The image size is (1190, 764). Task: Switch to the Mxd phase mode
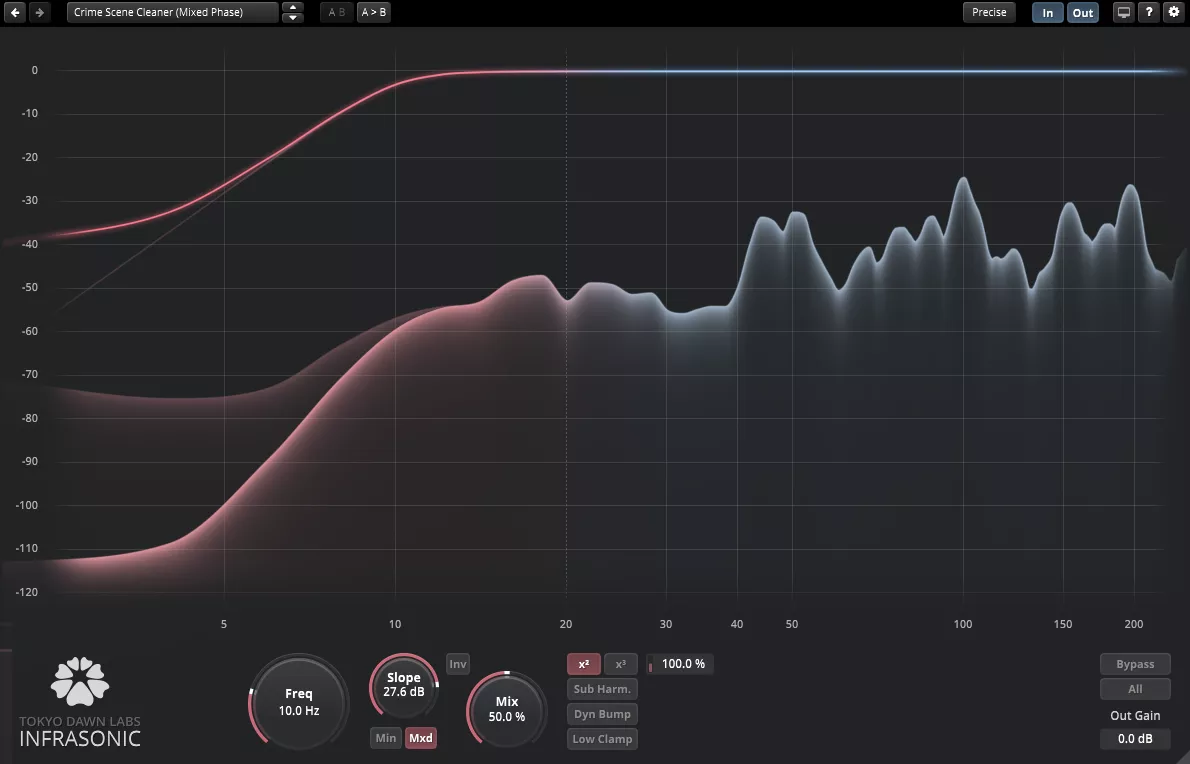421,738
